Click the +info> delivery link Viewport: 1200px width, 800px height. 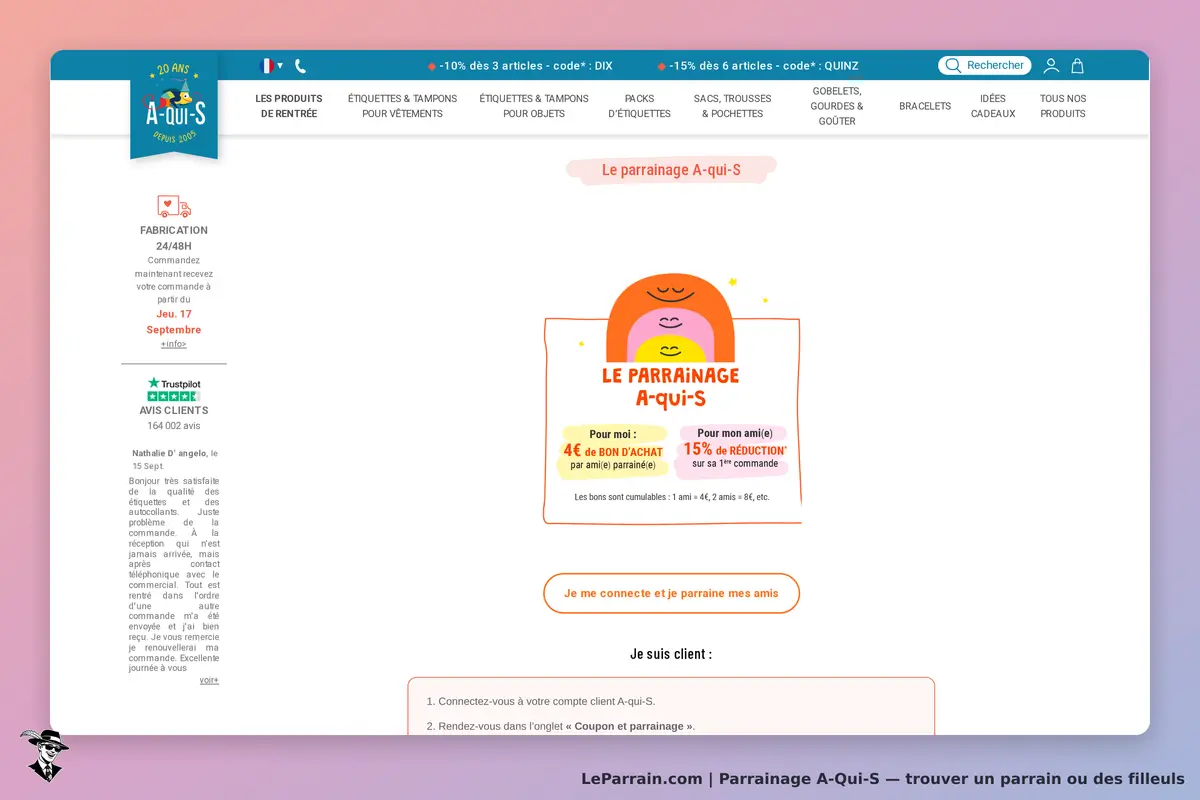click(174, 344)
